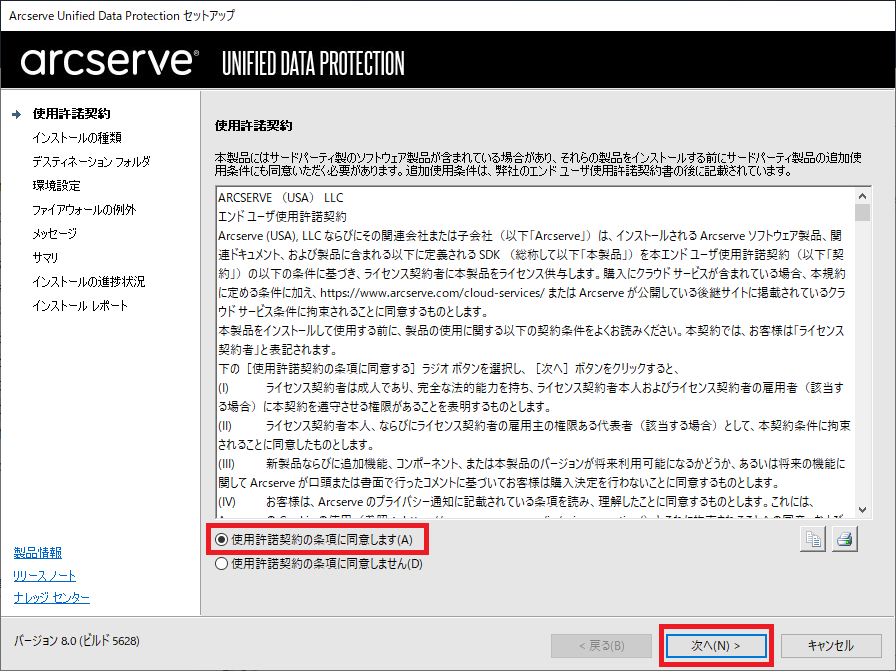
Task: Open the ナレッジ センター link
Action: pyautogui.click(x=51, y=597)
